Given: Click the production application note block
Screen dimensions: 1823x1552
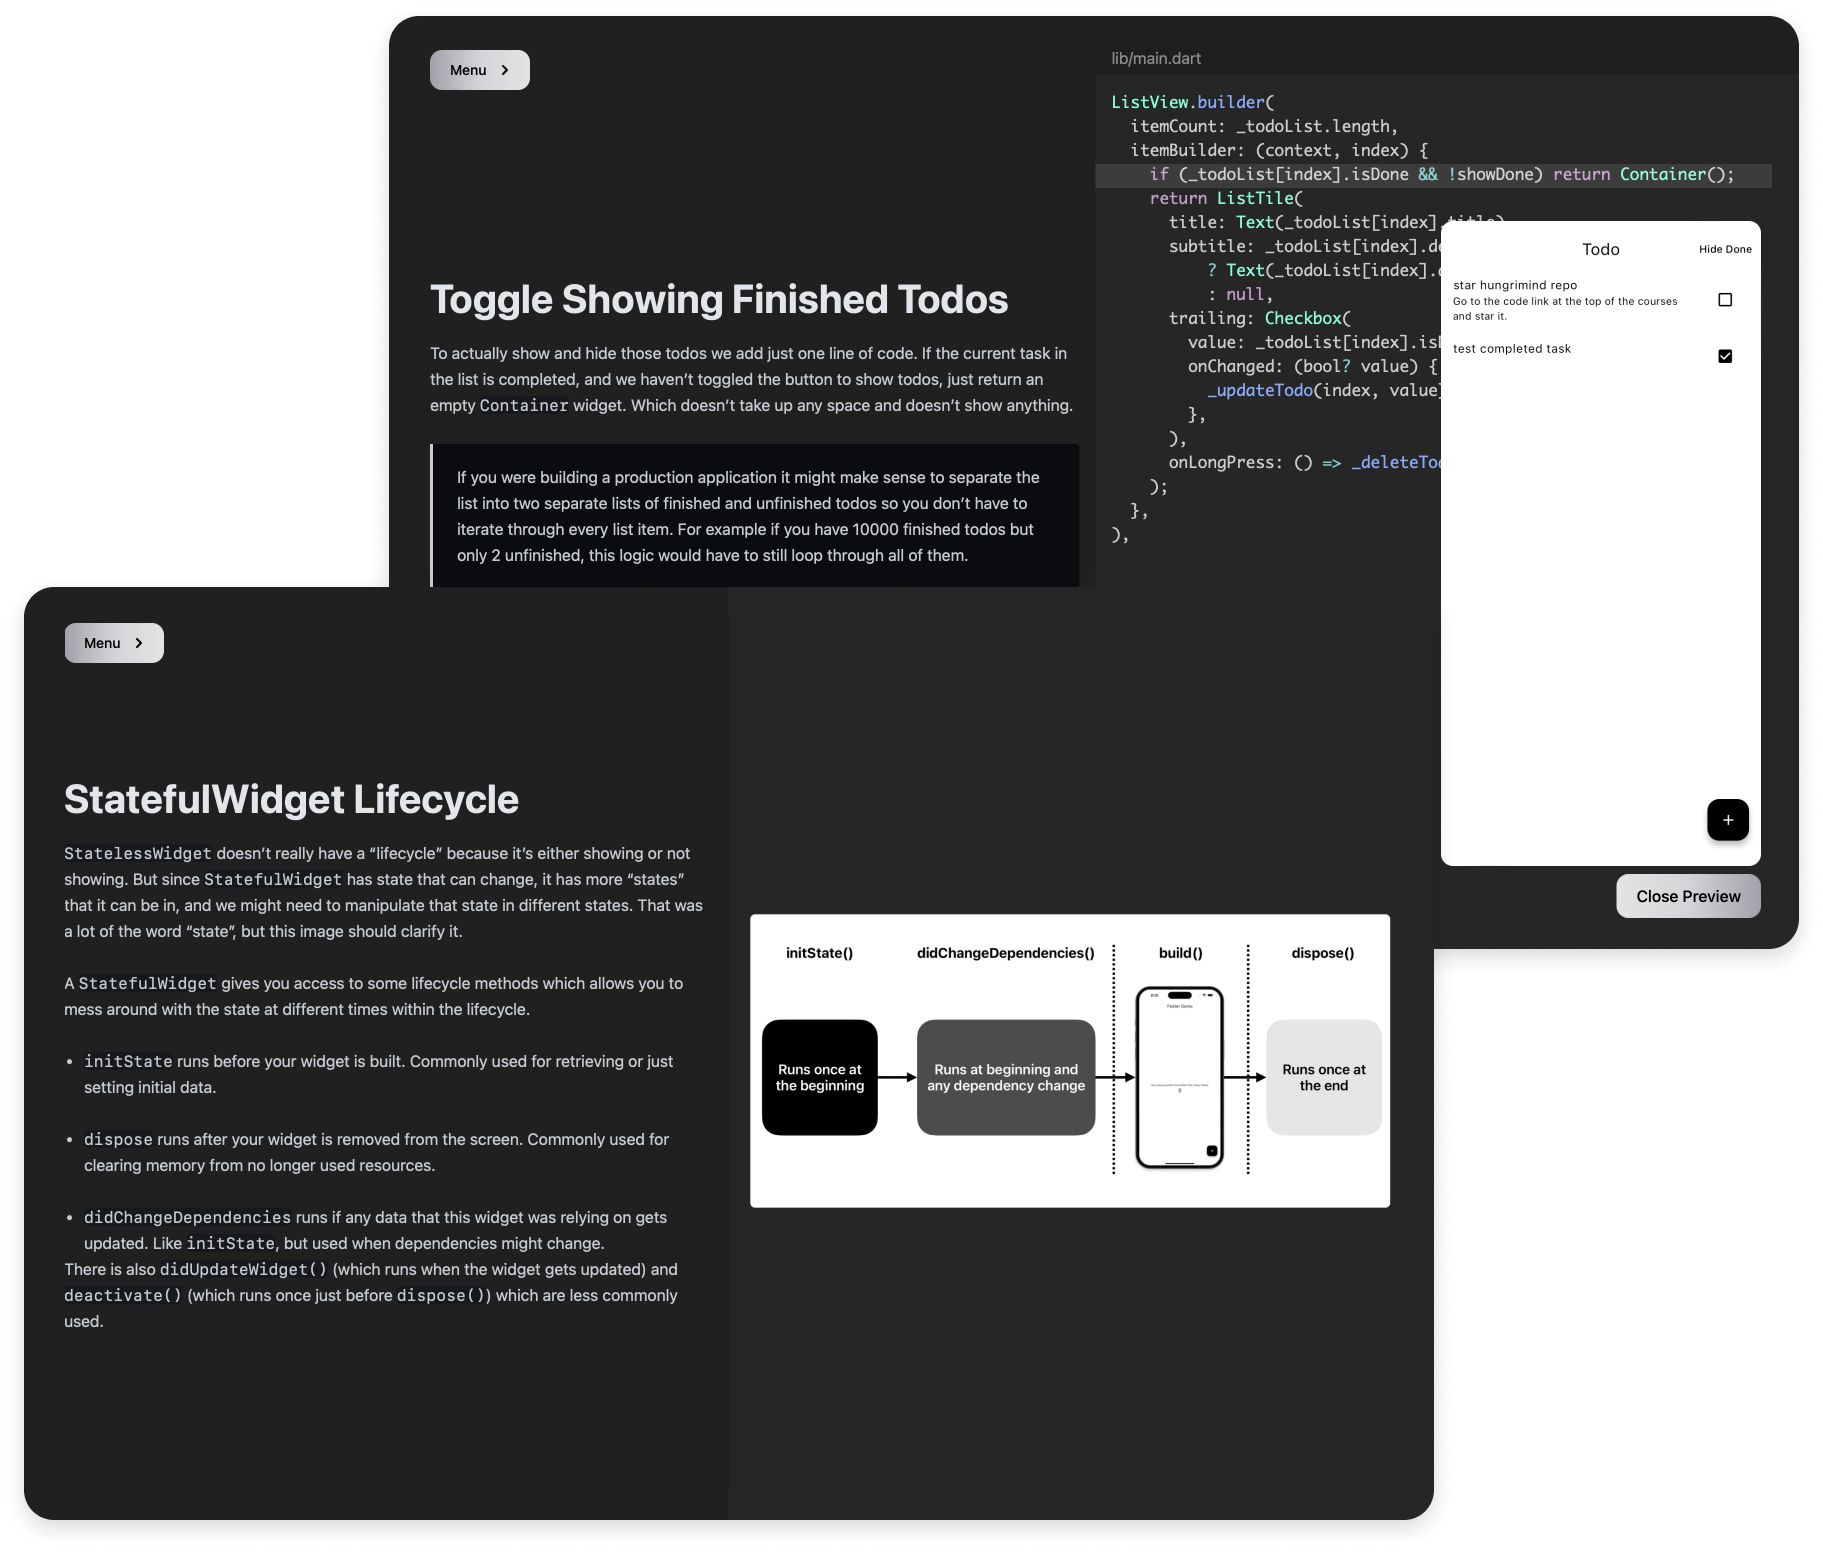Looking at the screenshot, I should pos(755,516).
